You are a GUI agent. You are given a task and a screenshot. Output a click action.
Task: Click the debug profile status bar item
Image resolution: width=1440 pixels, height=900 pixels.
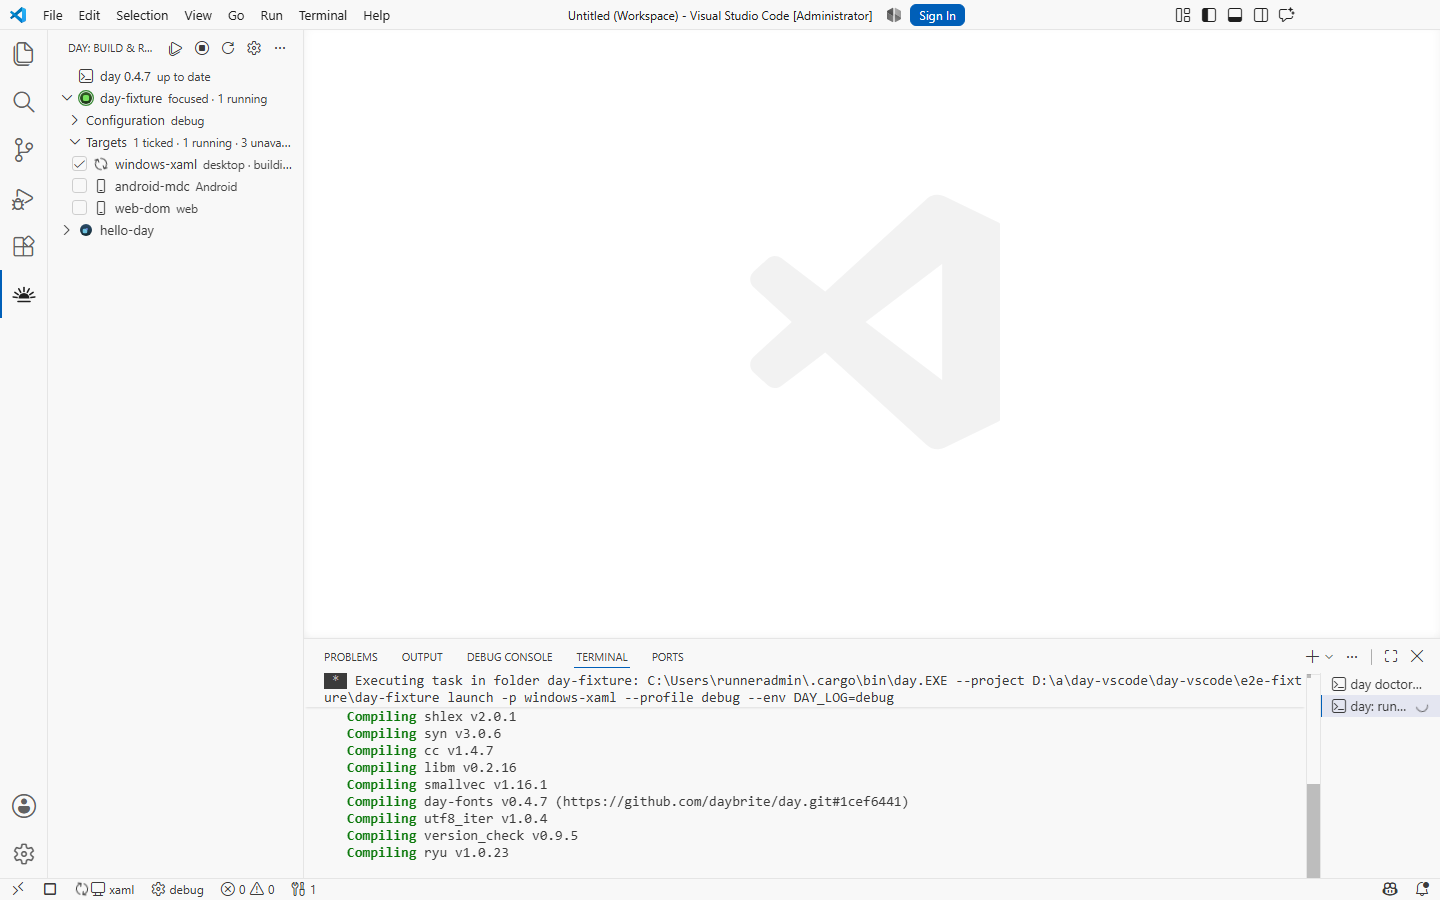coord(177,889)
